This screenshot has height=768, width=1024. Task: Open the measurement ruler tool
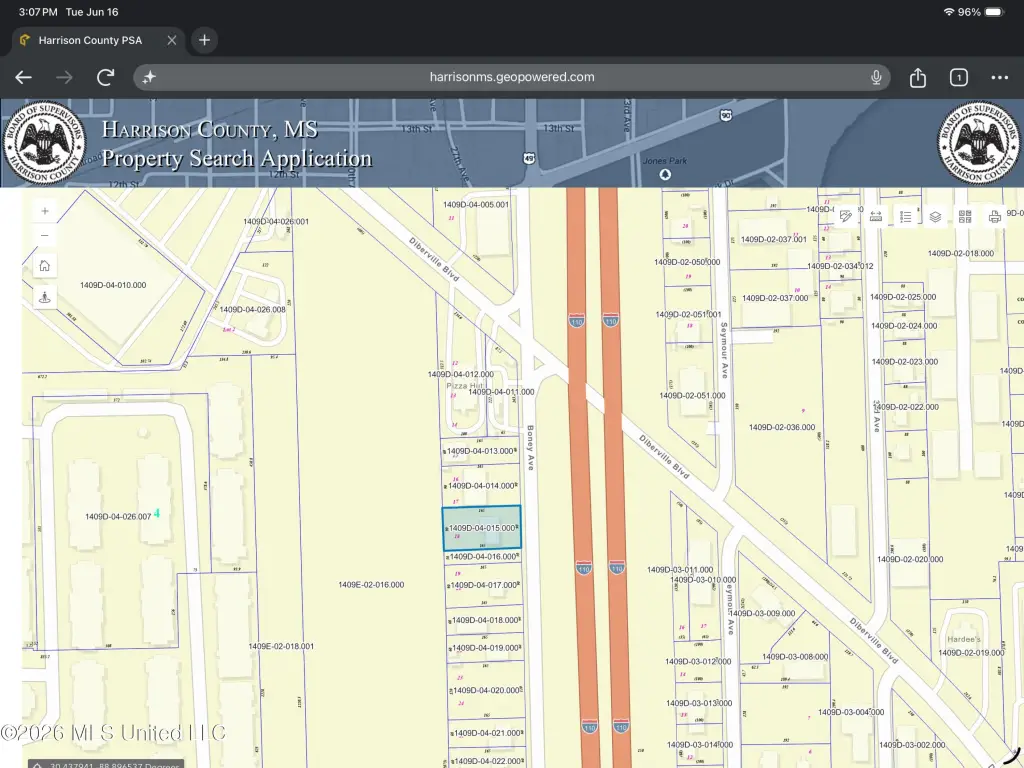876,217
